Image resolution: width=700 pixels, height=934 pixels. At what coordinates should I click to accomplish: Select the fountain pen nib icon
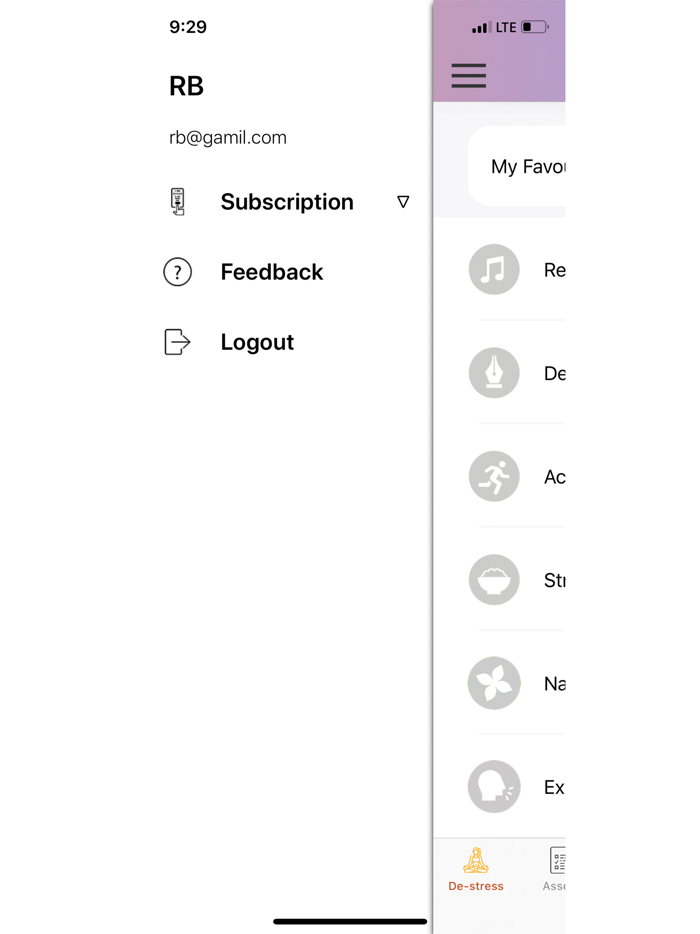[x=494, y=373]
